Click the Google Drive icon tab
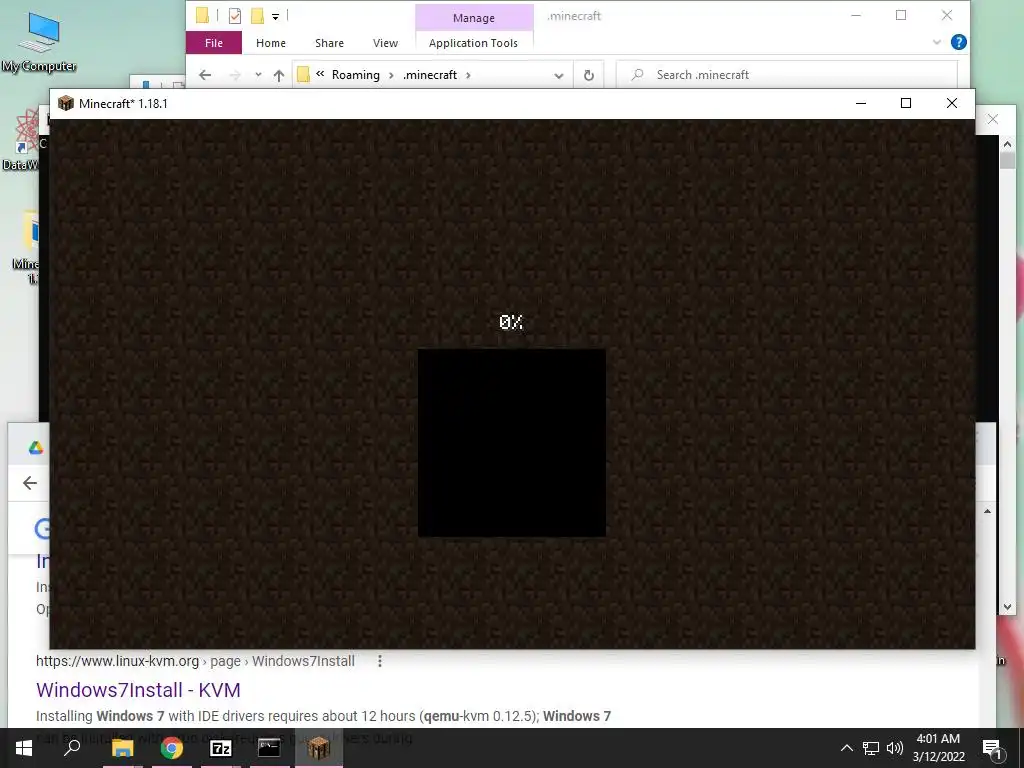This screenshot has height=768, width=1024. click(36, 447)
